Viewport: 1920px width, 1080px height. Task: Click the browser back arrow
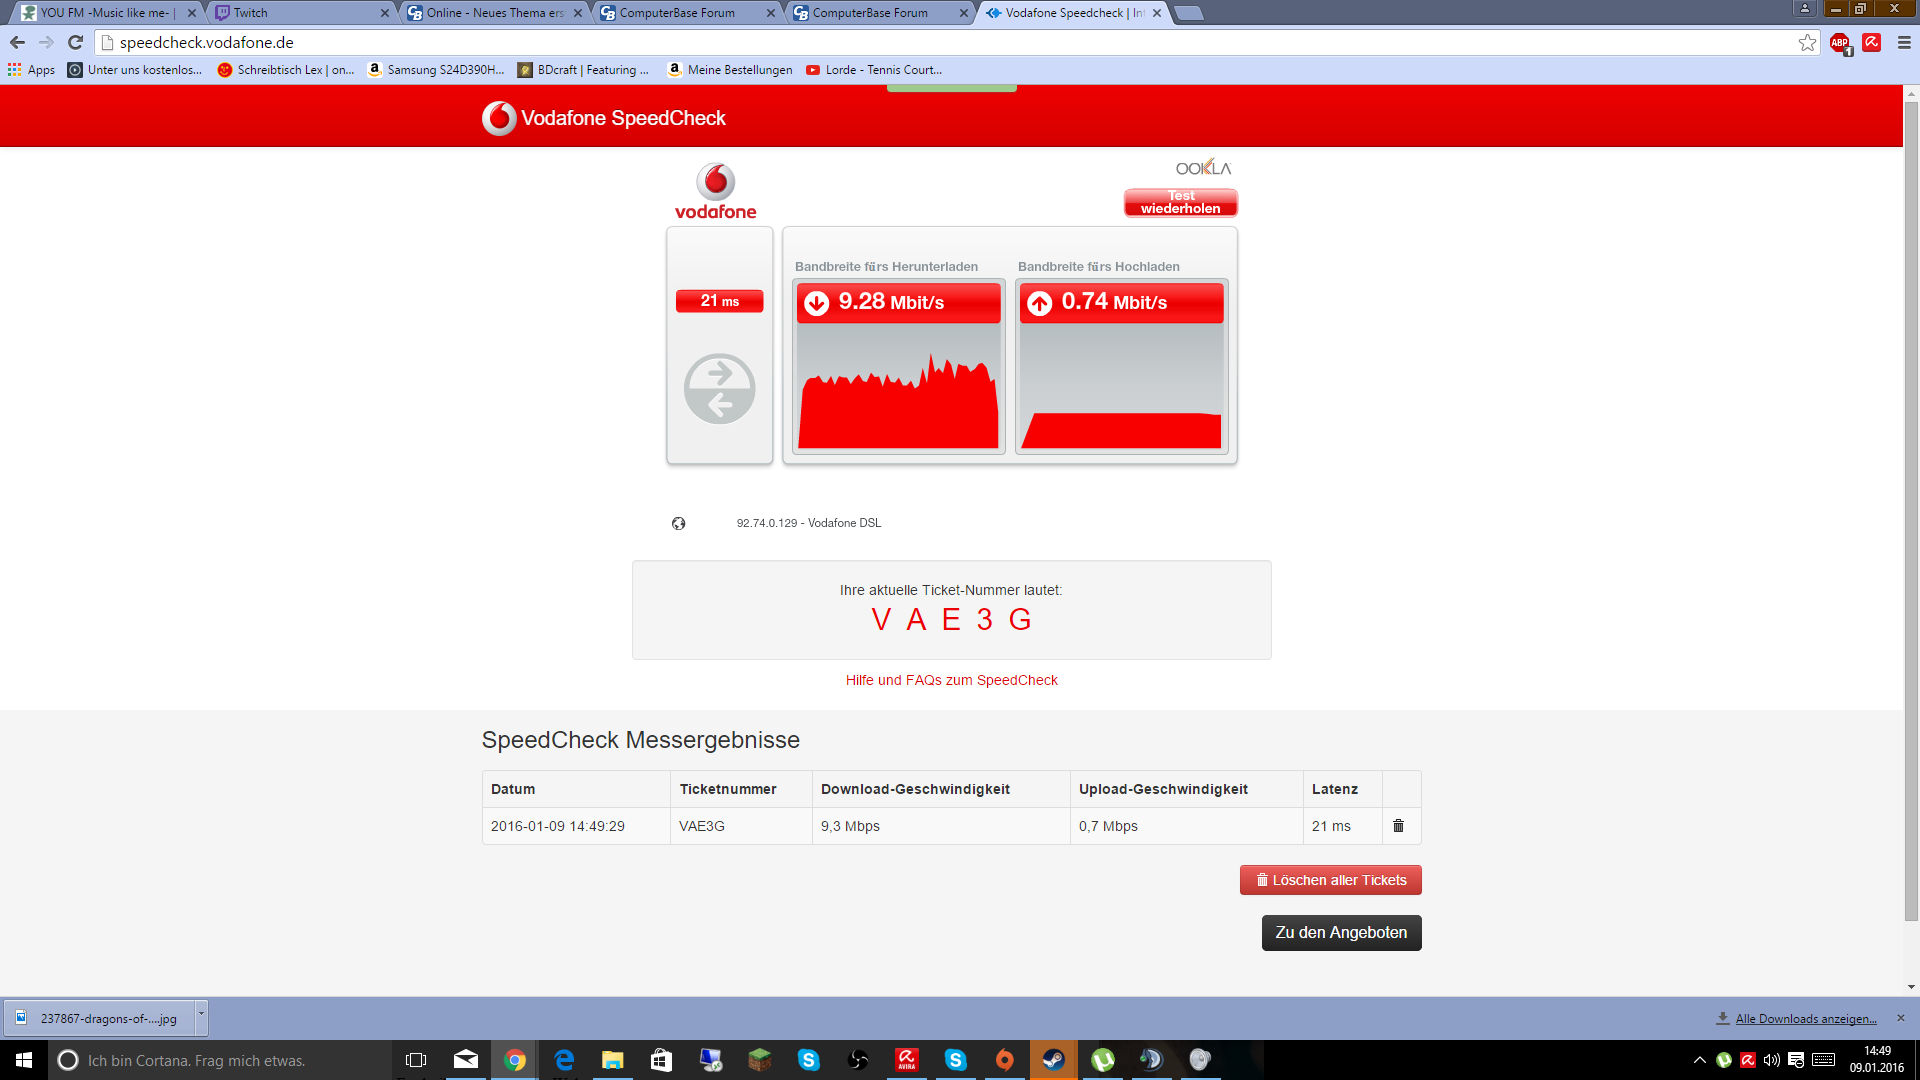pyautogui.click(x=17, y=42)
